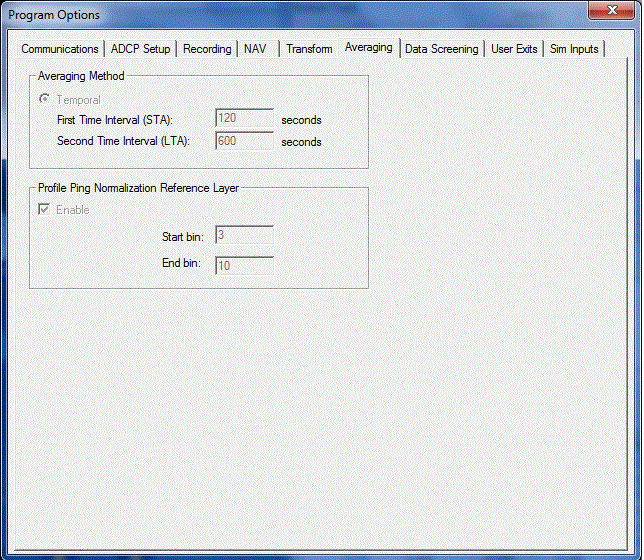Viewport: 644px width, 560px height.
Task: Go to the NAV tab
Action: coord(255,49)
